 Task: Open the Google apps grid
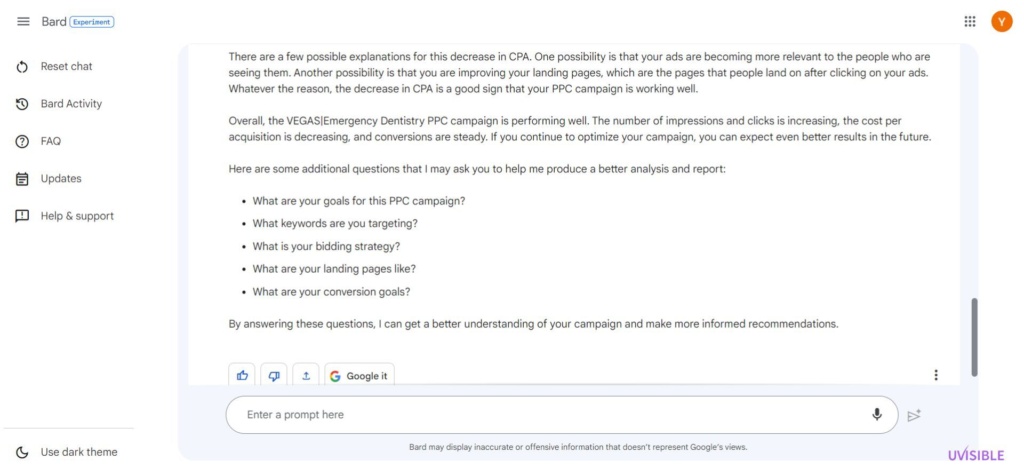[x=970, y=22]
